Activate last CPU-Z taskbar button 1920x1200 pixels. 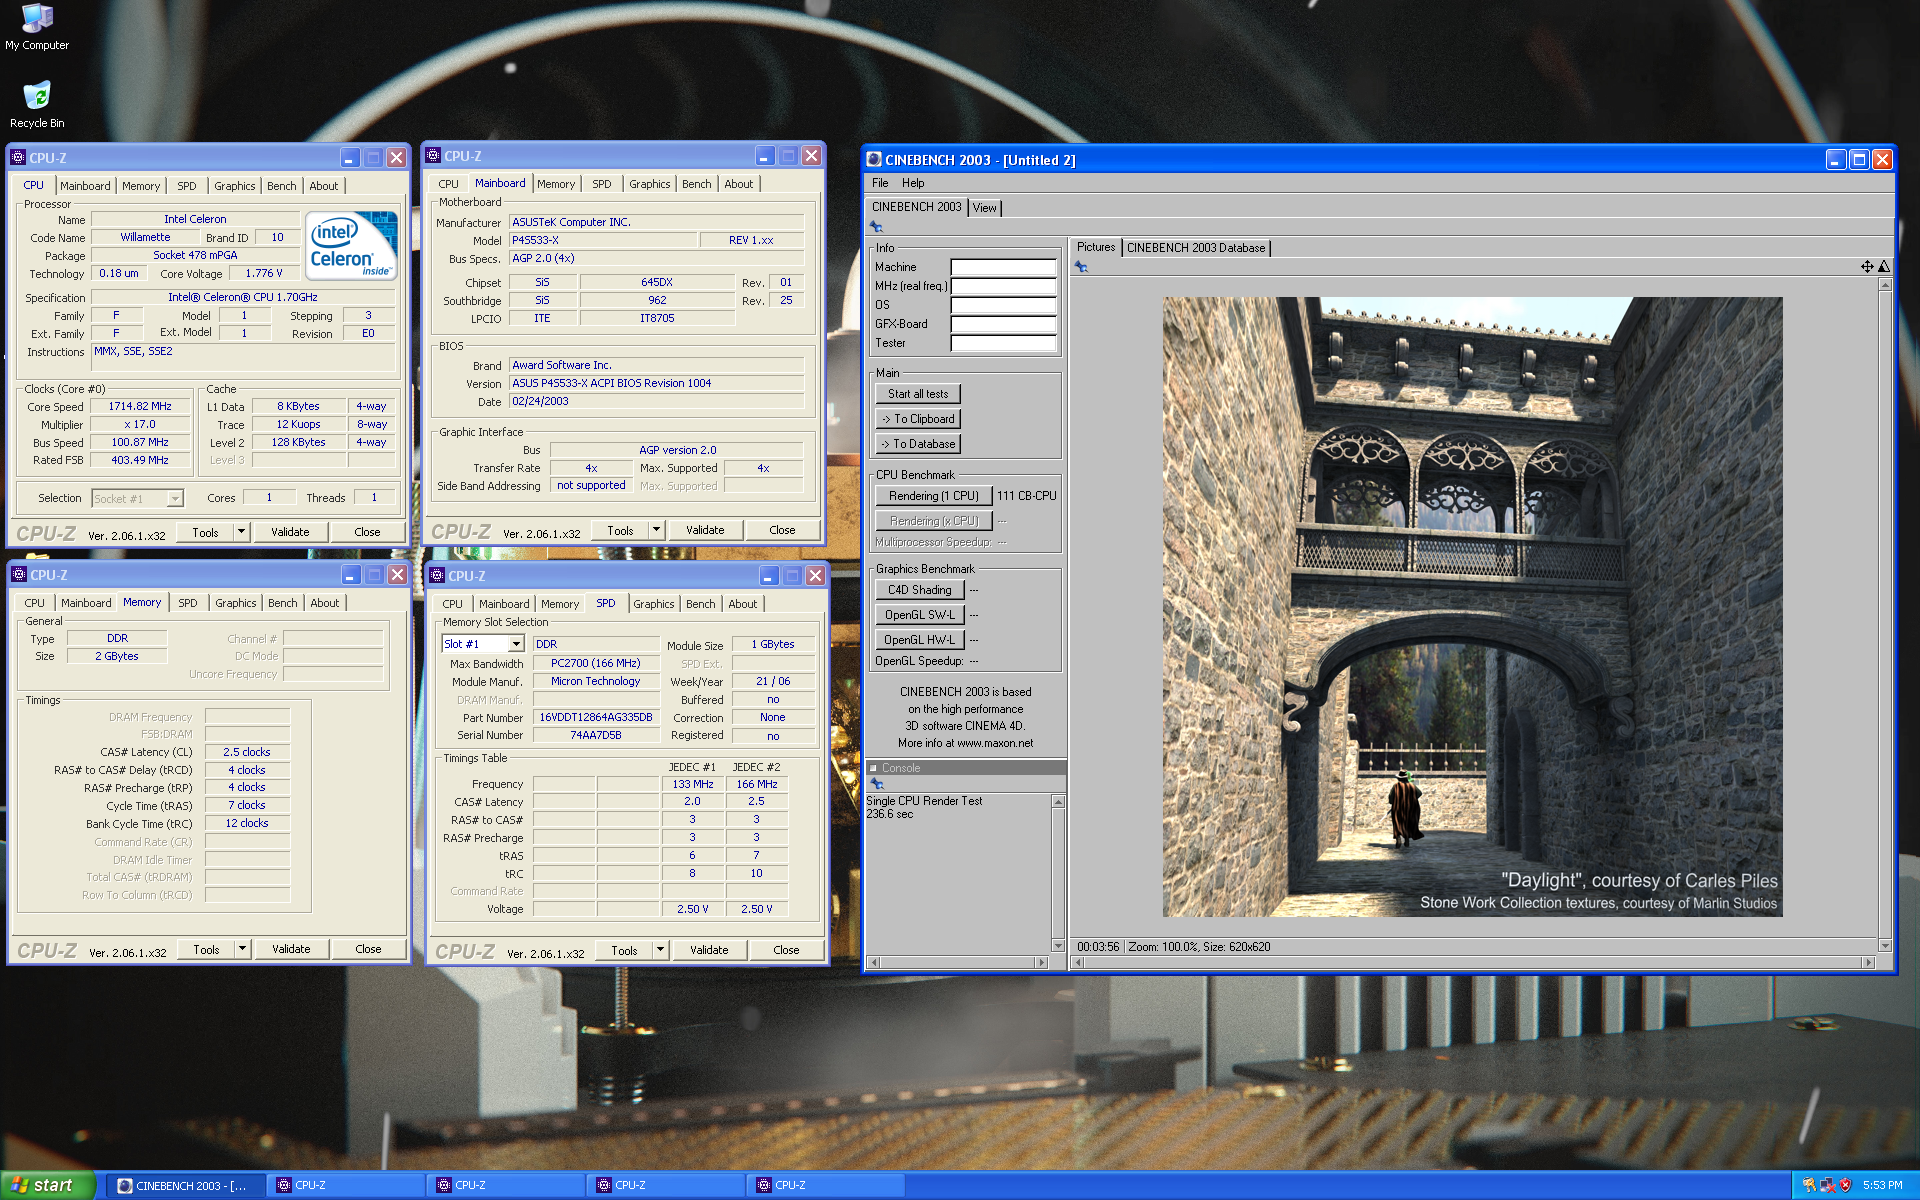tap(825, 1186)
